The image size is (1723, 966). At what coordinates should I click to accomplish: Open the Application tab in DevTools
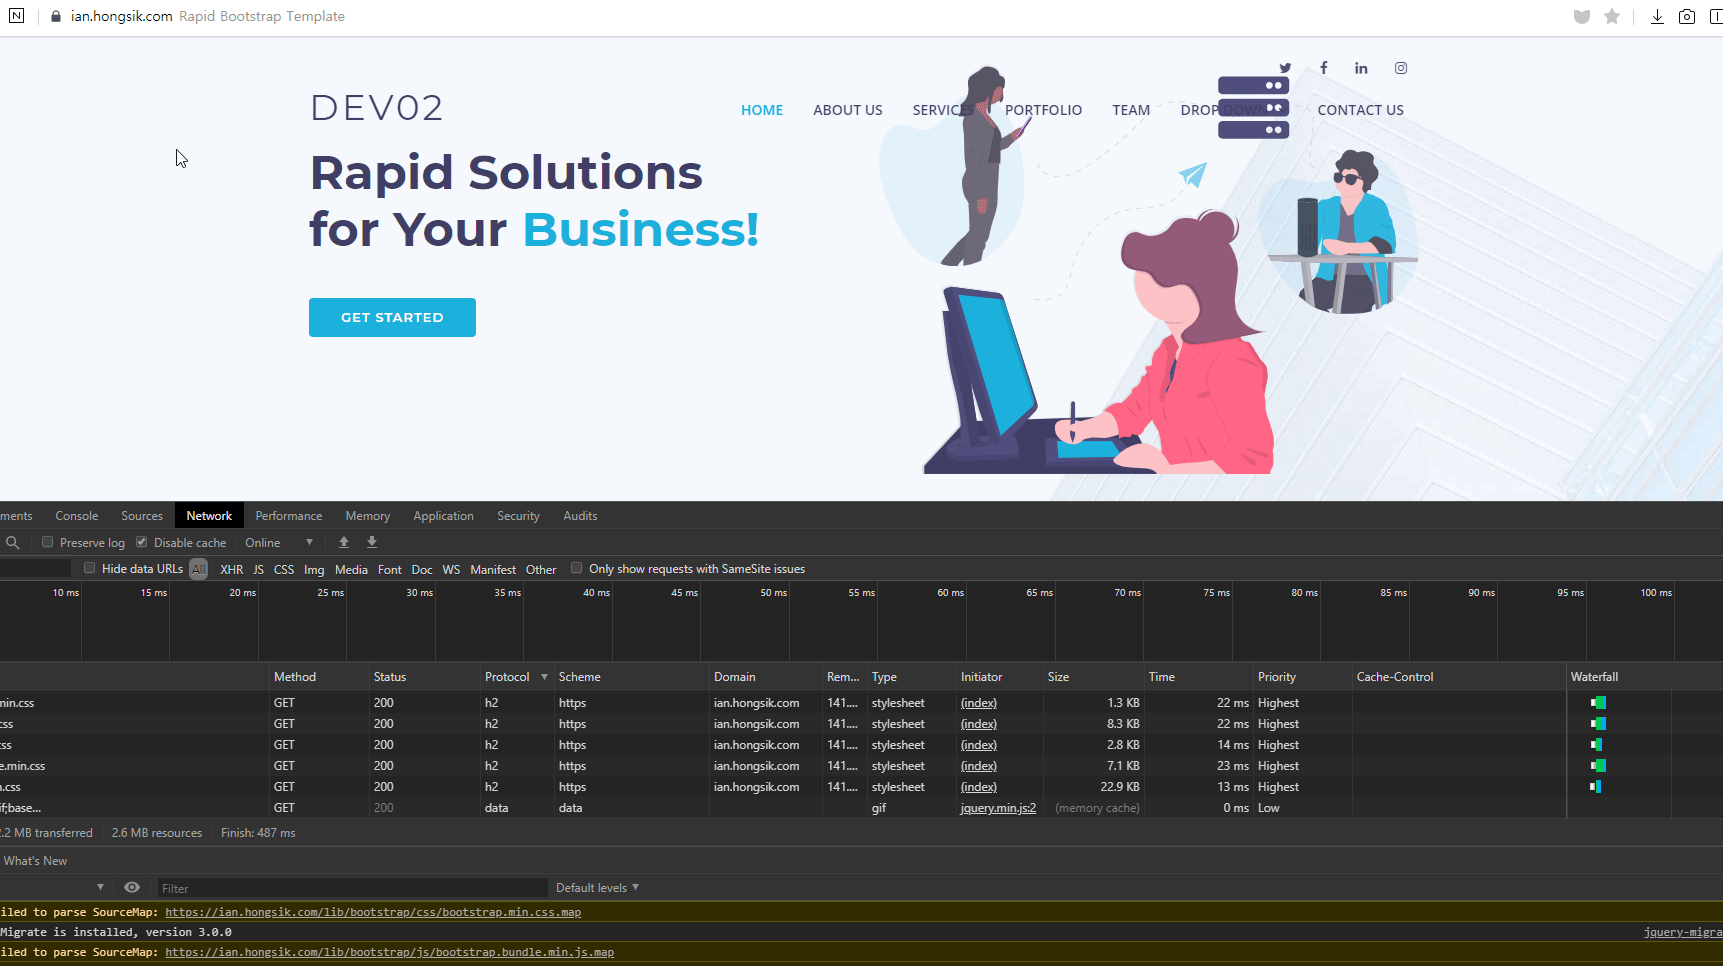[x=443, y=516]
